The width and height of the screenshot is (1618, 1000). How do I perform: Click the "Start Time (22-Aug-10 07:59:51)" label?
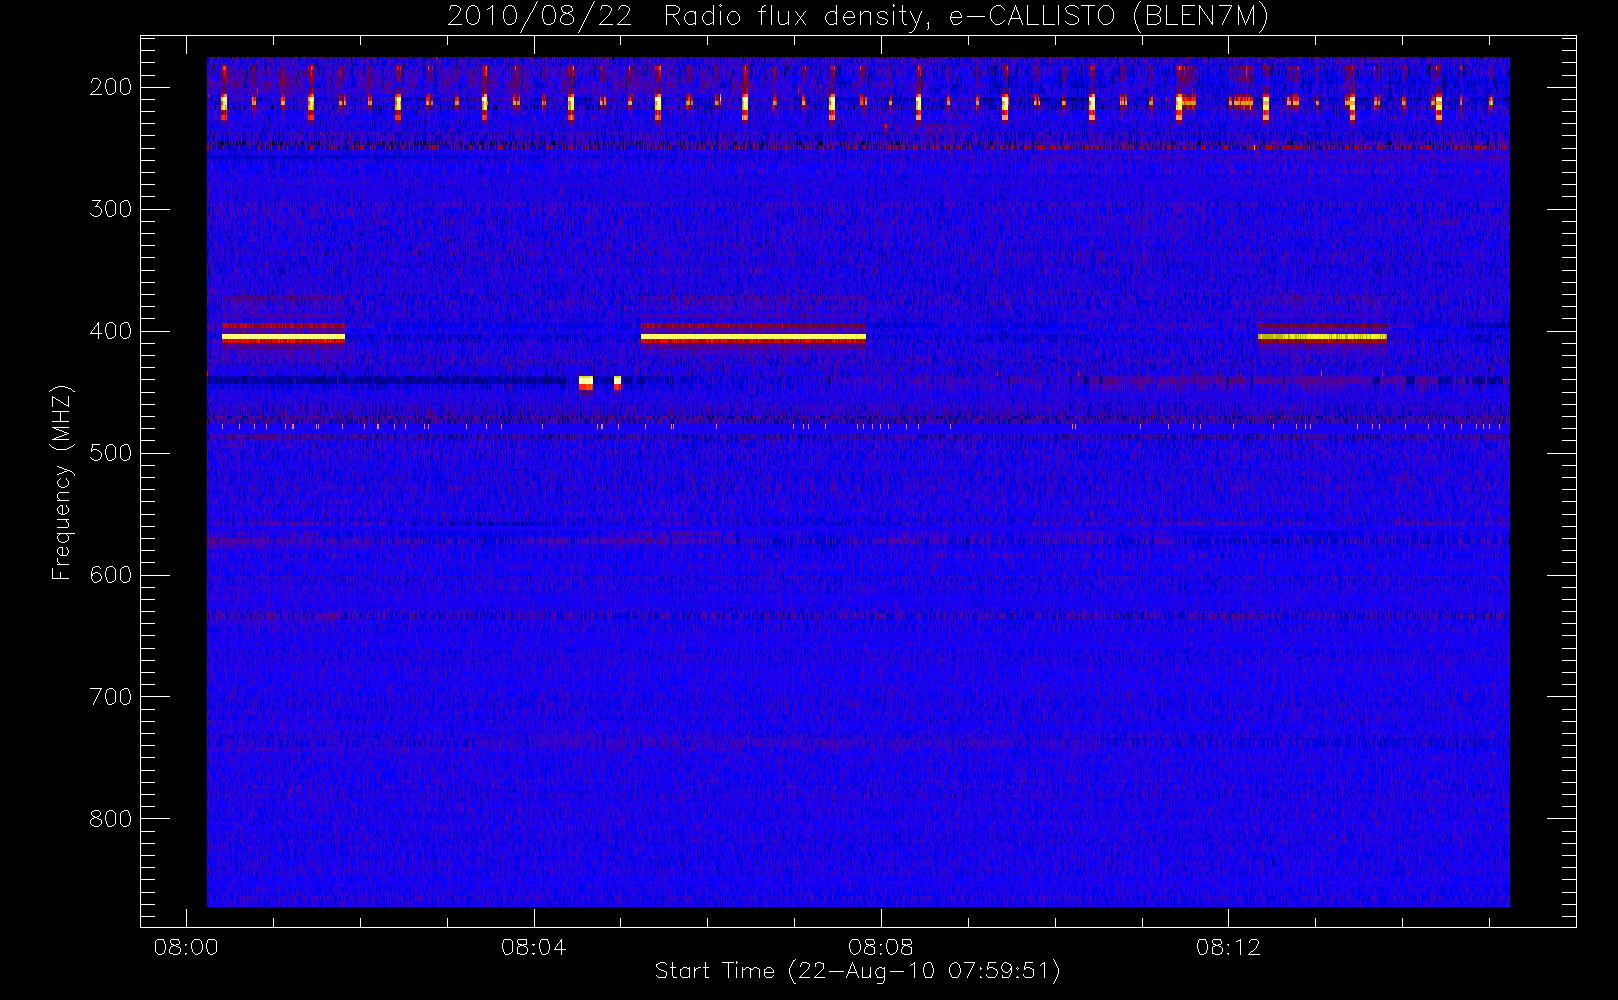(857, 971)
